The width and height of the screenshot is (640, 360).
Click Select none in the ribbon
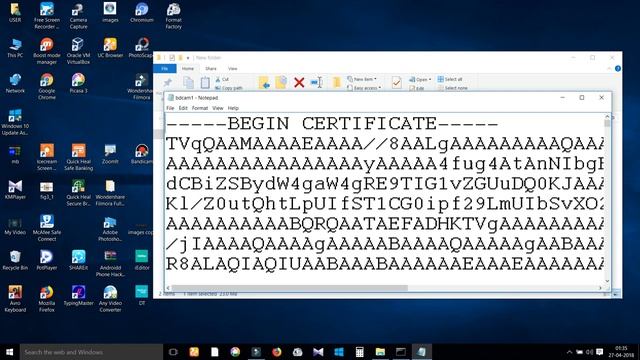pos(453,88)
